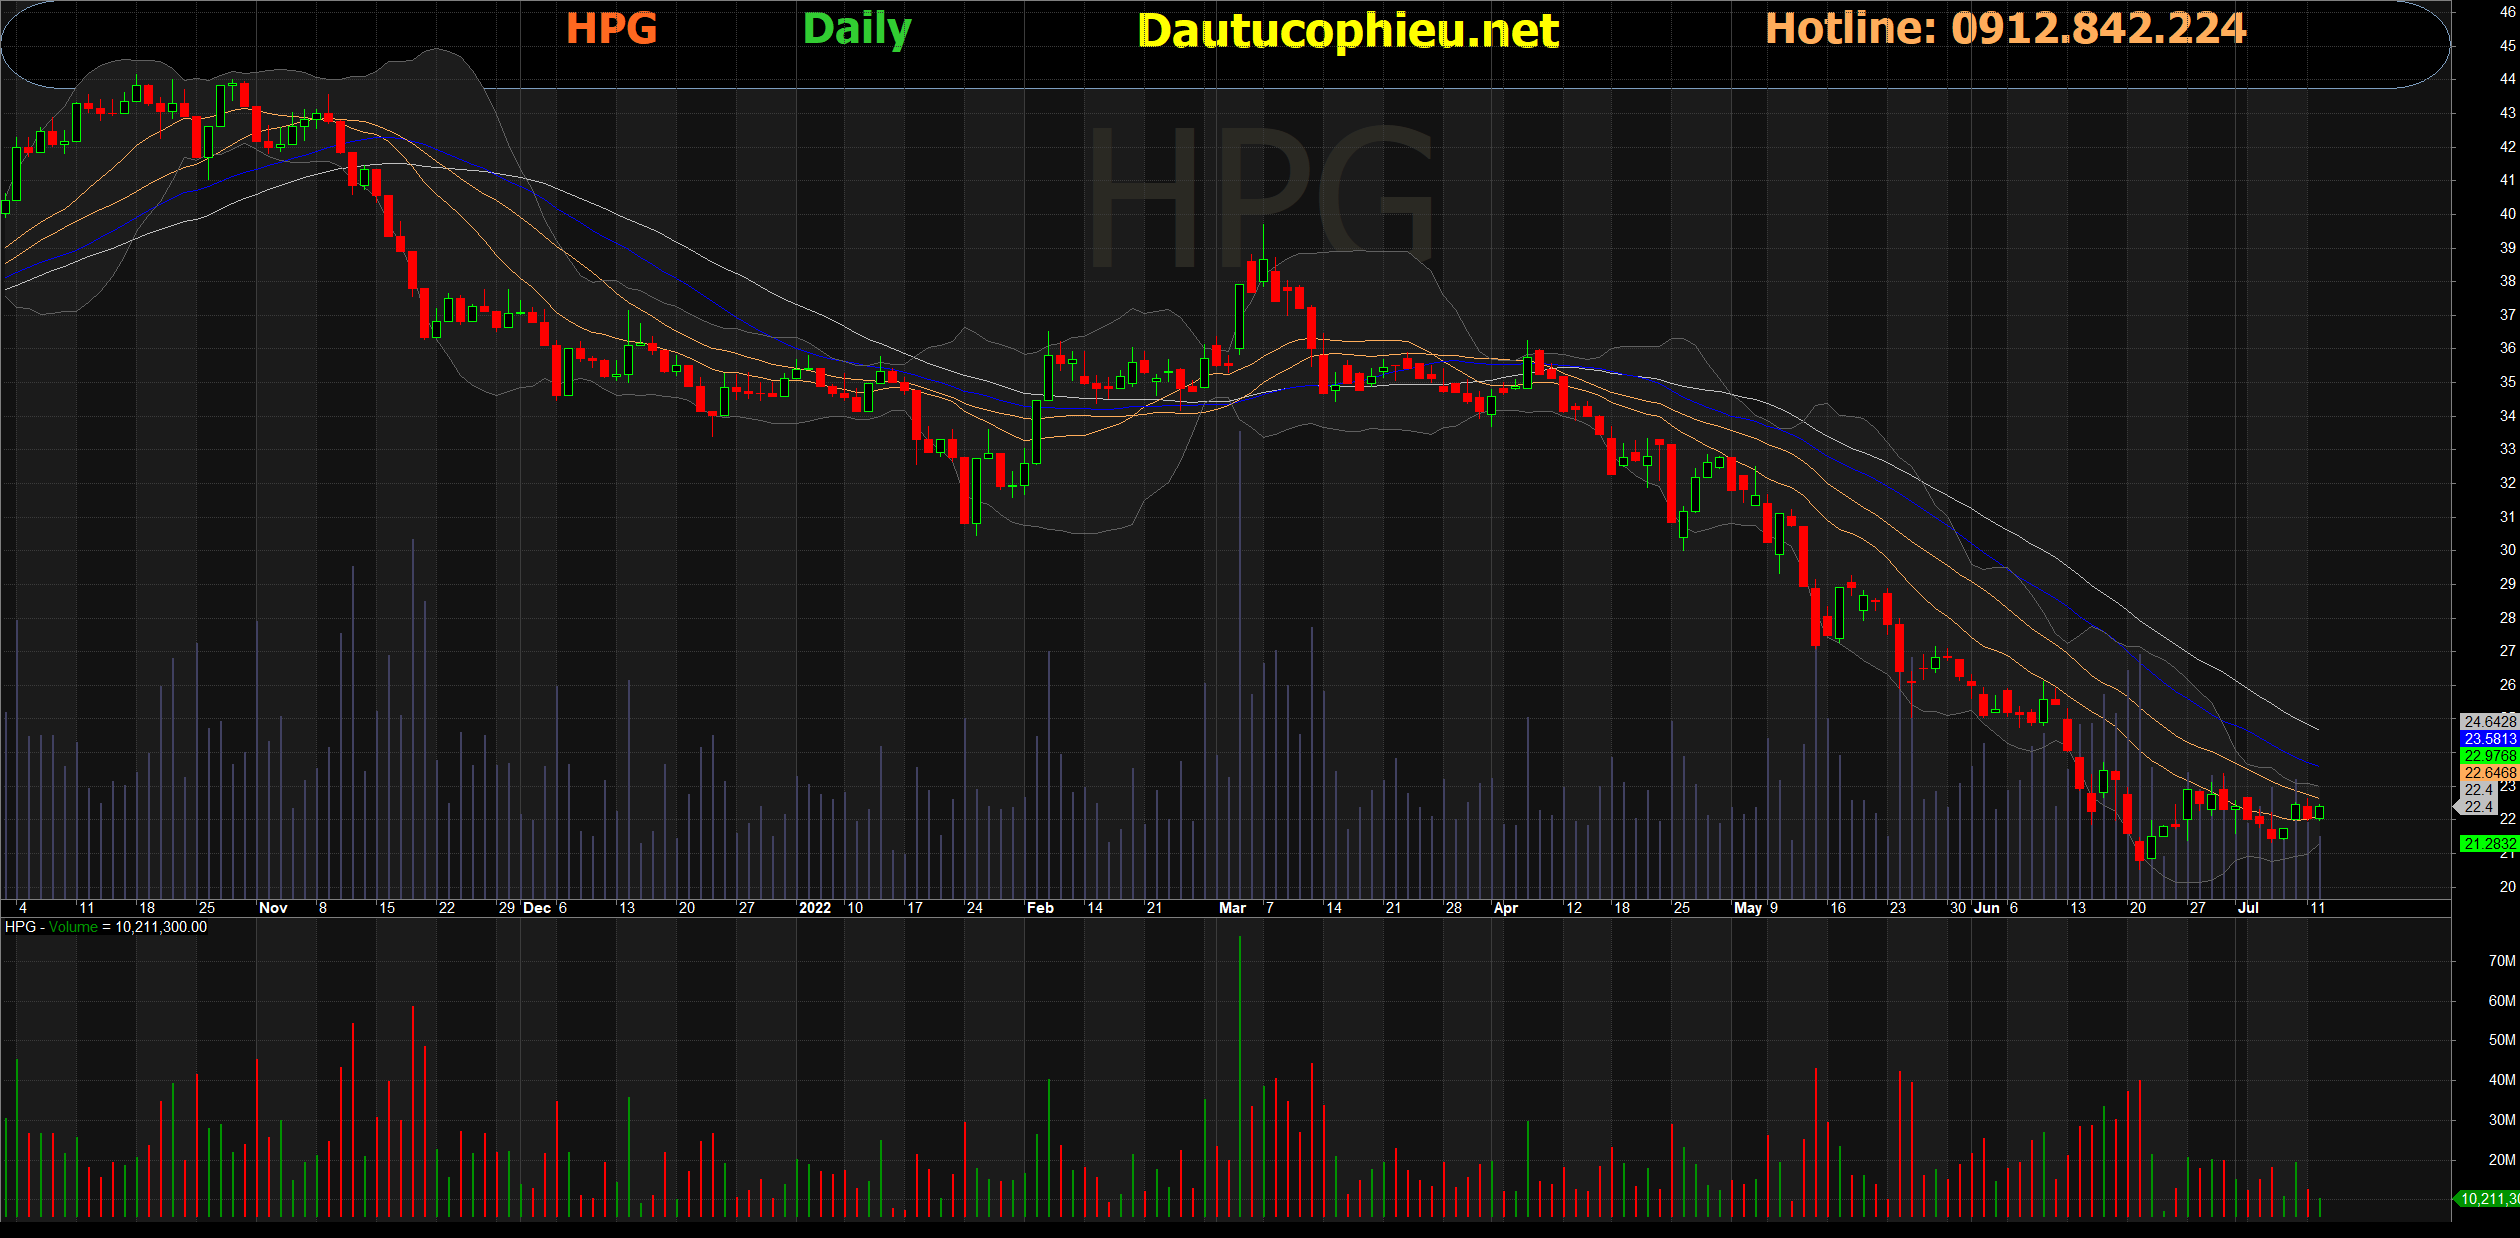Click the green Daily timeframe label

click(857, 28)
